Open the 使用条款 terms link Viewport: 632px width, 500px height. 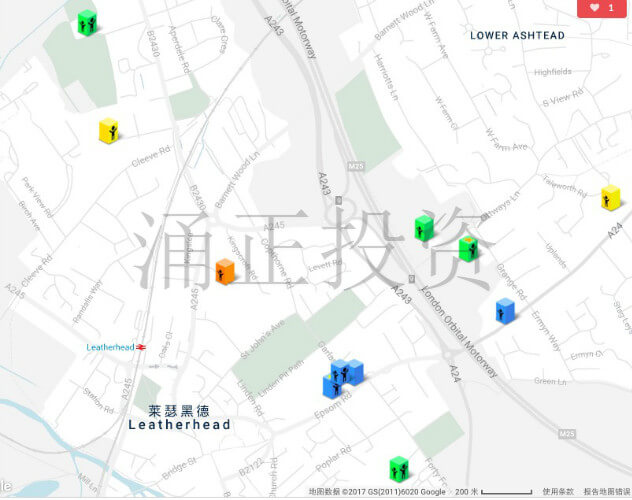coord(558,492)
